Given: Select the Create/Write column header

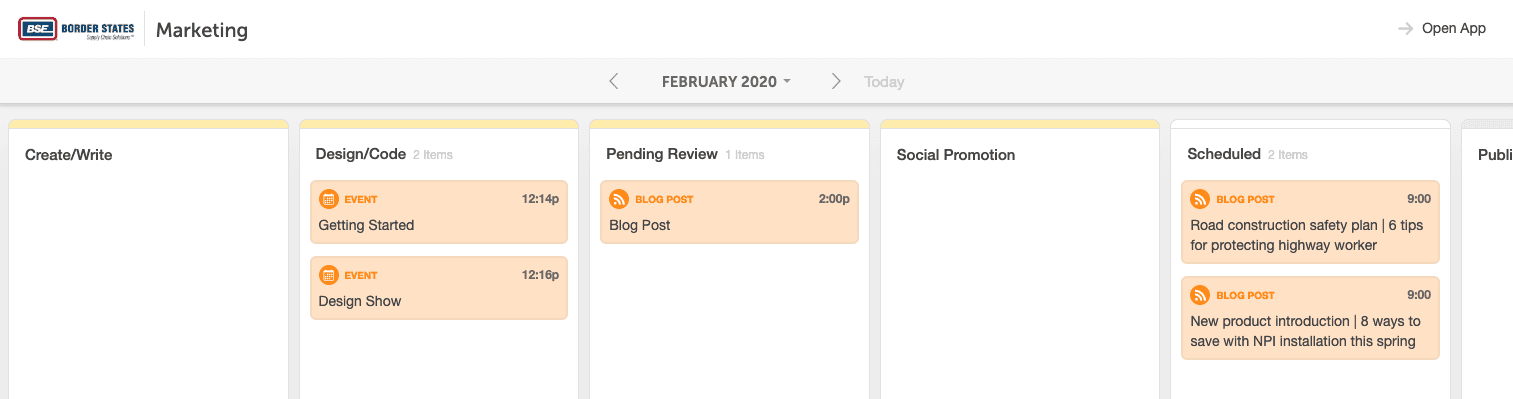Looking at the screenshot, I should tap(69, 155).
